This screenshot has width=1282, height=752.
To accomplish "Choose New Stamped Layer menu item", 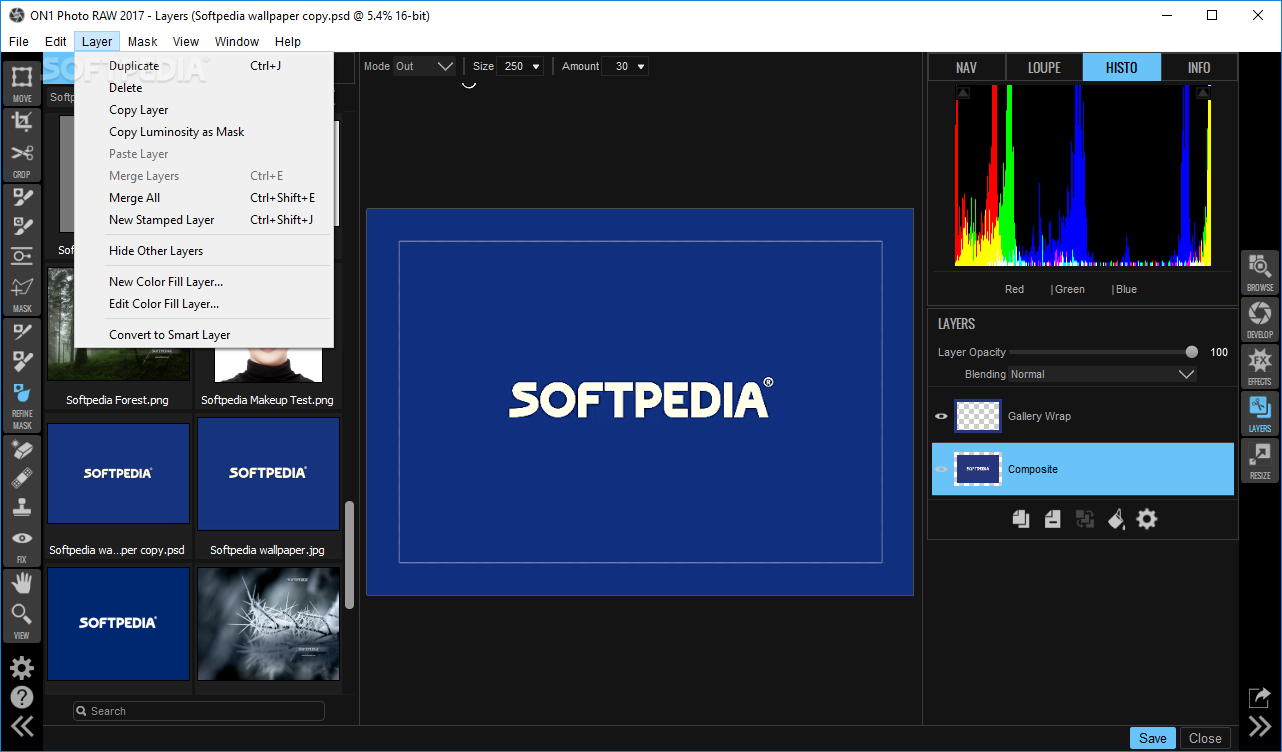I will pyautogui.click(x=204, y=220).
